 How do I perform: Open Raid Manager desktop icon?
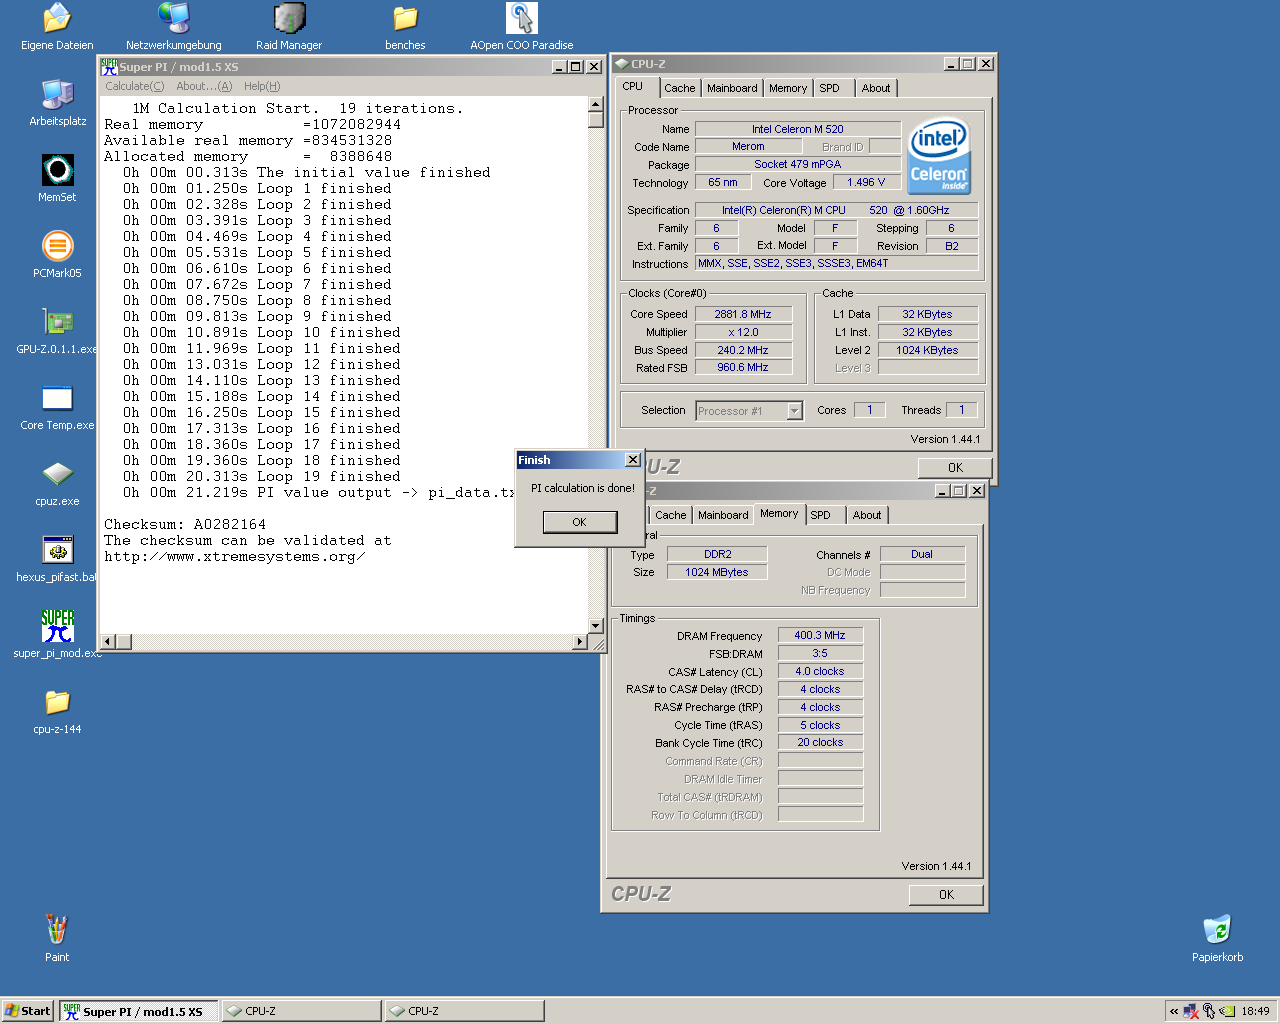click(289, 27)
